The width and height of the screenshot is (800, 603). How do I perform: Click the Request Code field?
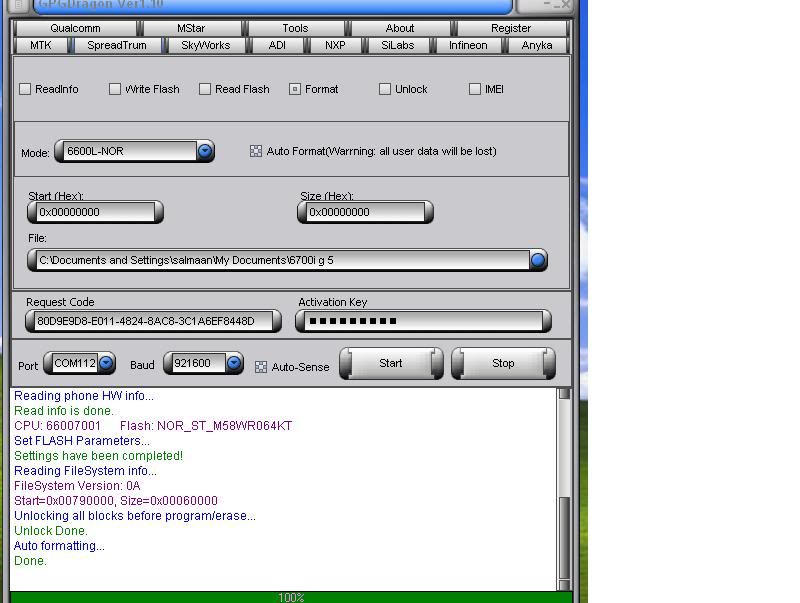[154, 321]
